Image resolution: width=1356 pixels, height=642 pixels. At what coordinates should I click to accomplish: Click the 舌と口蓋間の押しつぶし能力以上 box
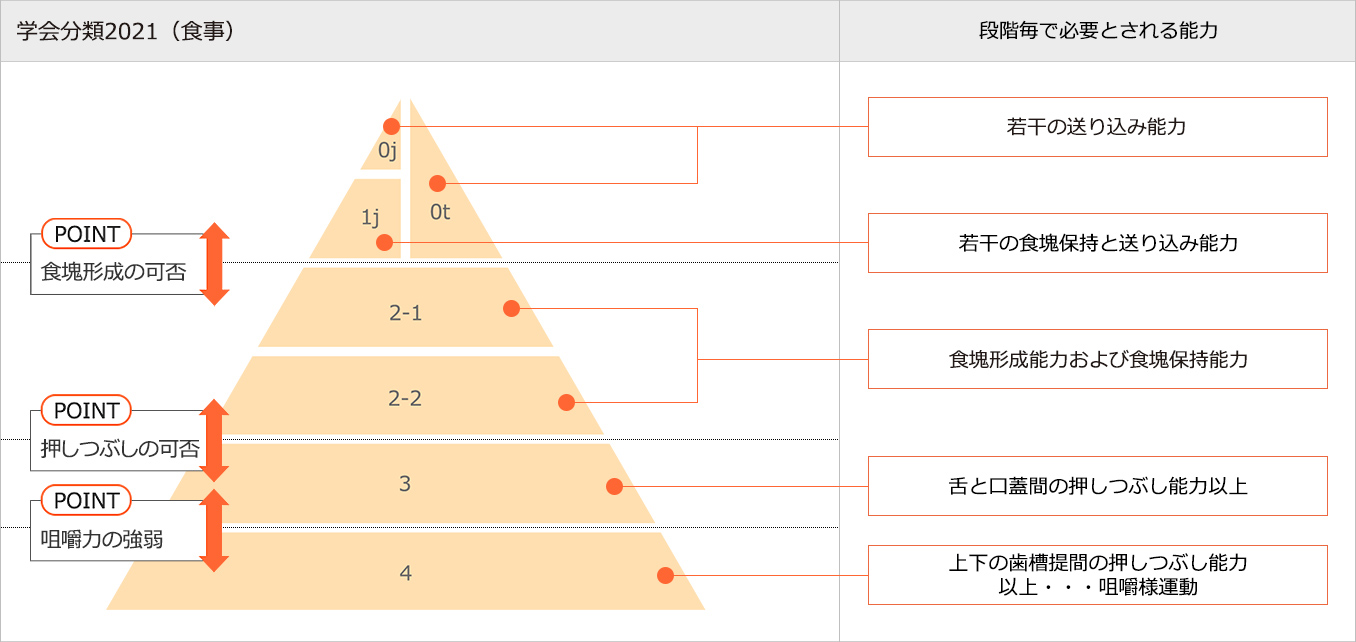1097,486
